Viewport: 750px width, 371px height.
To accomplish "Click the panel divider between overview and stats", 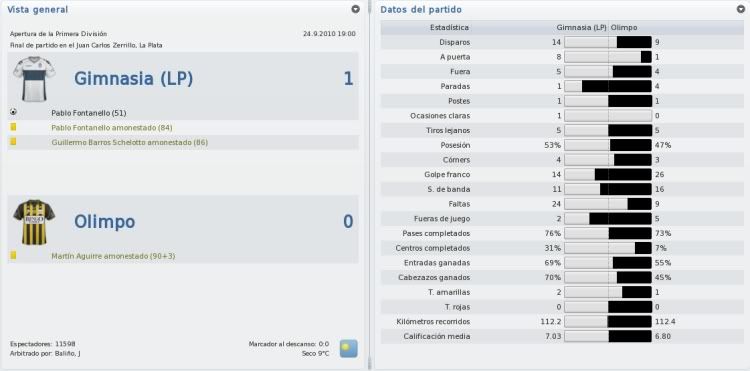I will 369,186.
